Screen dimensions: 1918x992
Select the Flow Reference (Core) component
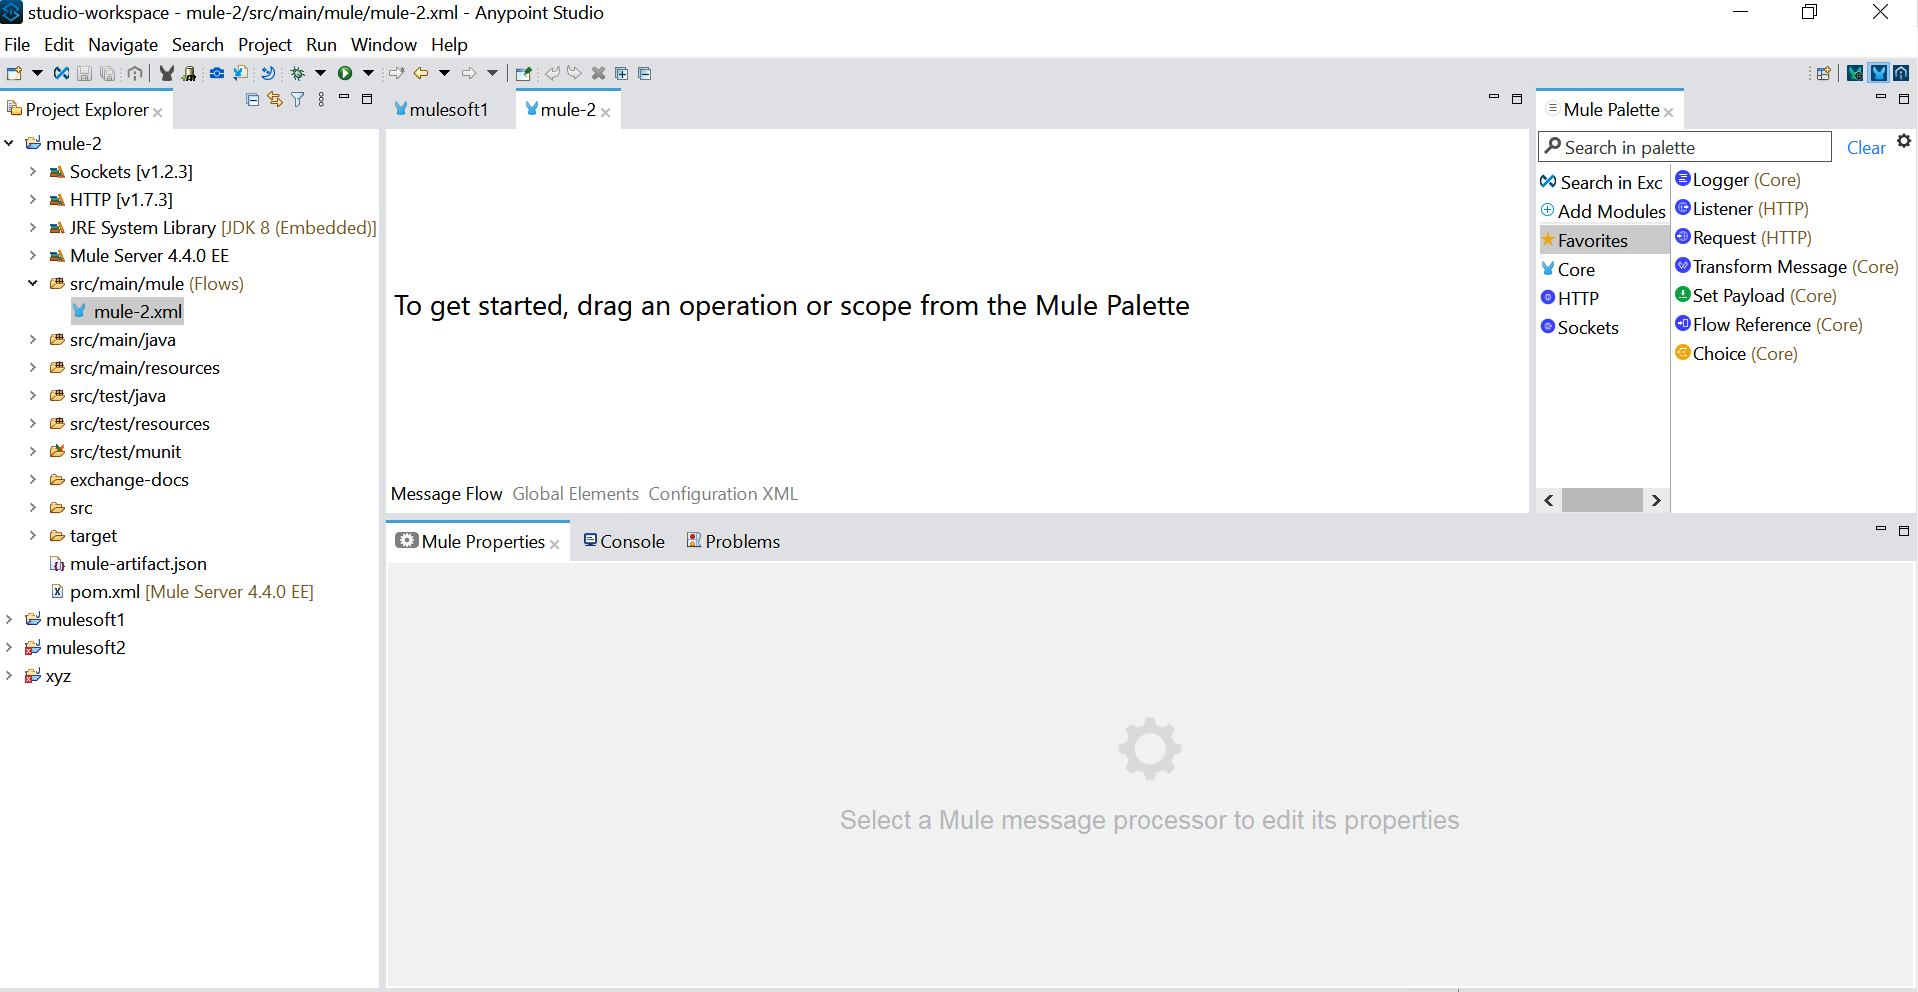click(x=1769, y=325)
